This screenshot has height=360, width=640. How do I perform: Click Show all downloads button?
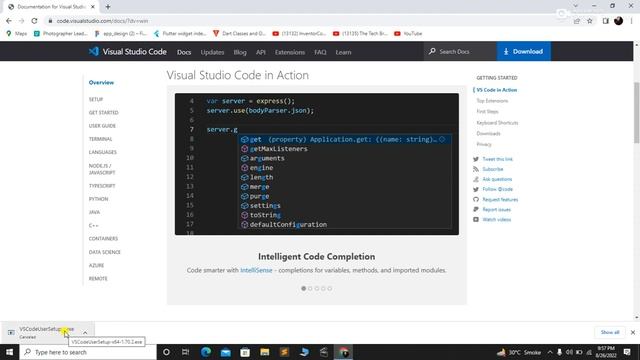pos(610,332)
